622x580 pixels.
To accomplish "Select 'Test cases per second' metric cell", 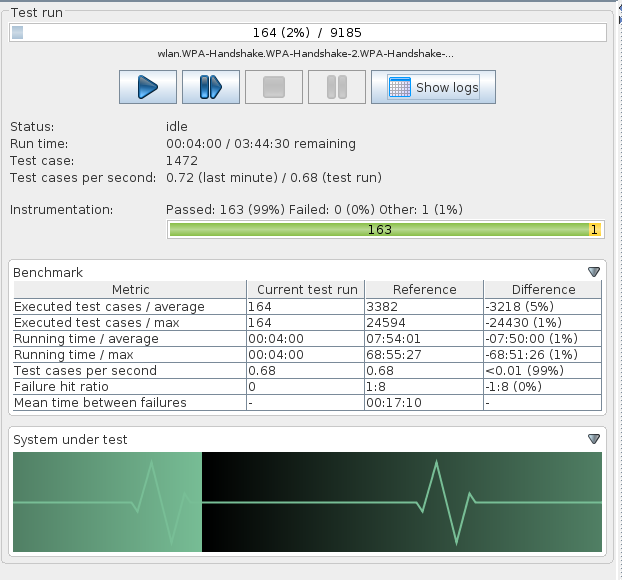I will 130,371.
